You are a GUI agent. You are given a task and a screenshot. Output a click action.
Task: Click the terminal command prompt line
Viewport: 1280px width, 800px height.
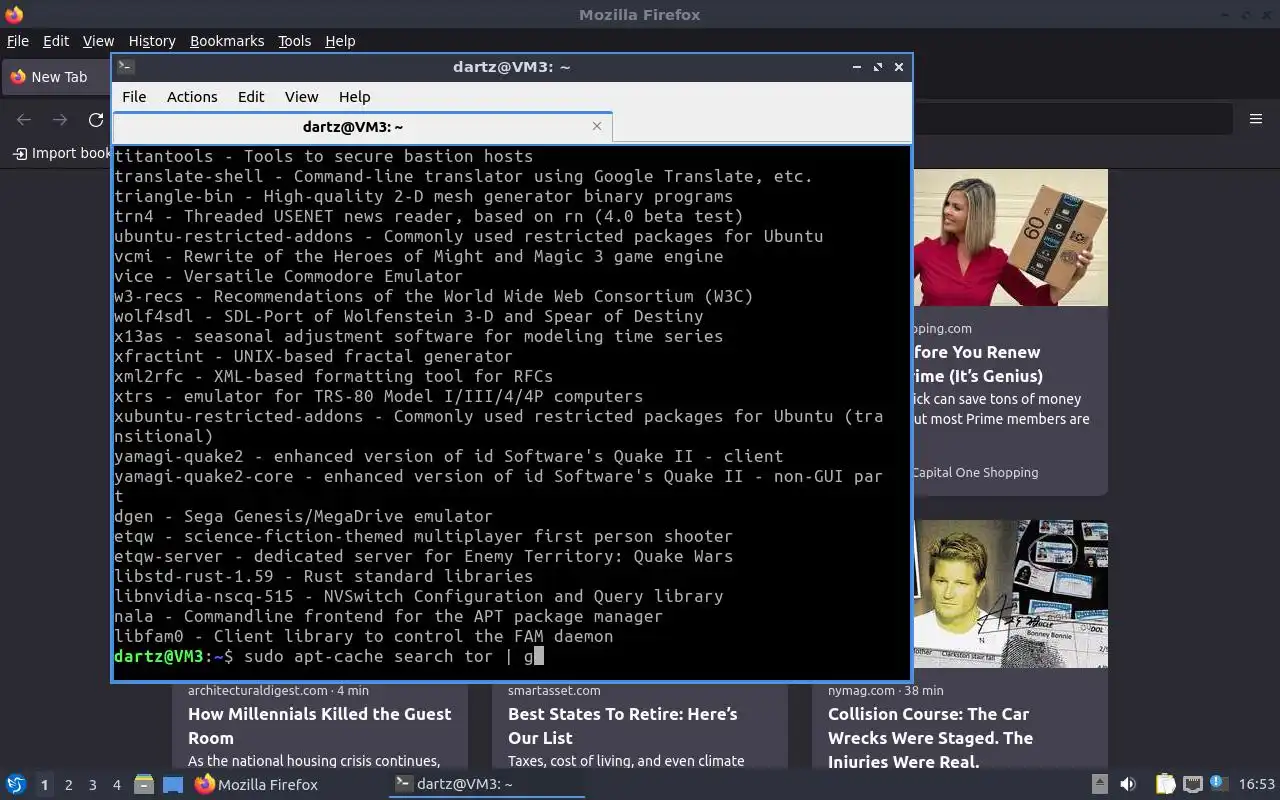(x=328, y=657)
